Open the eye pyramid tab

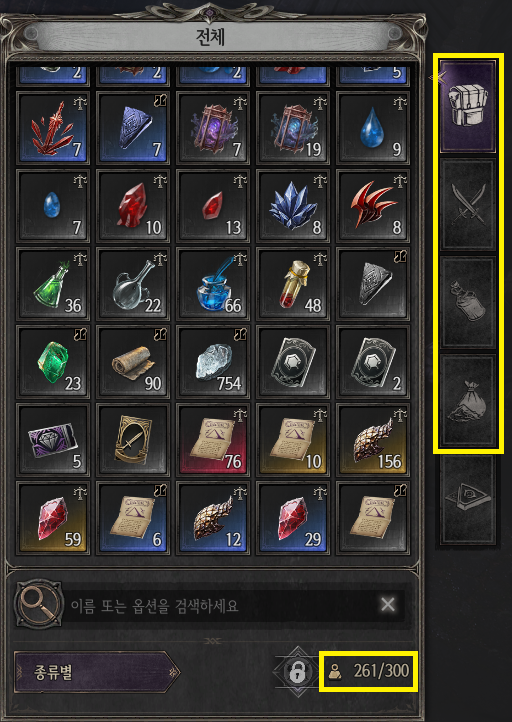[x=467, y=499]
